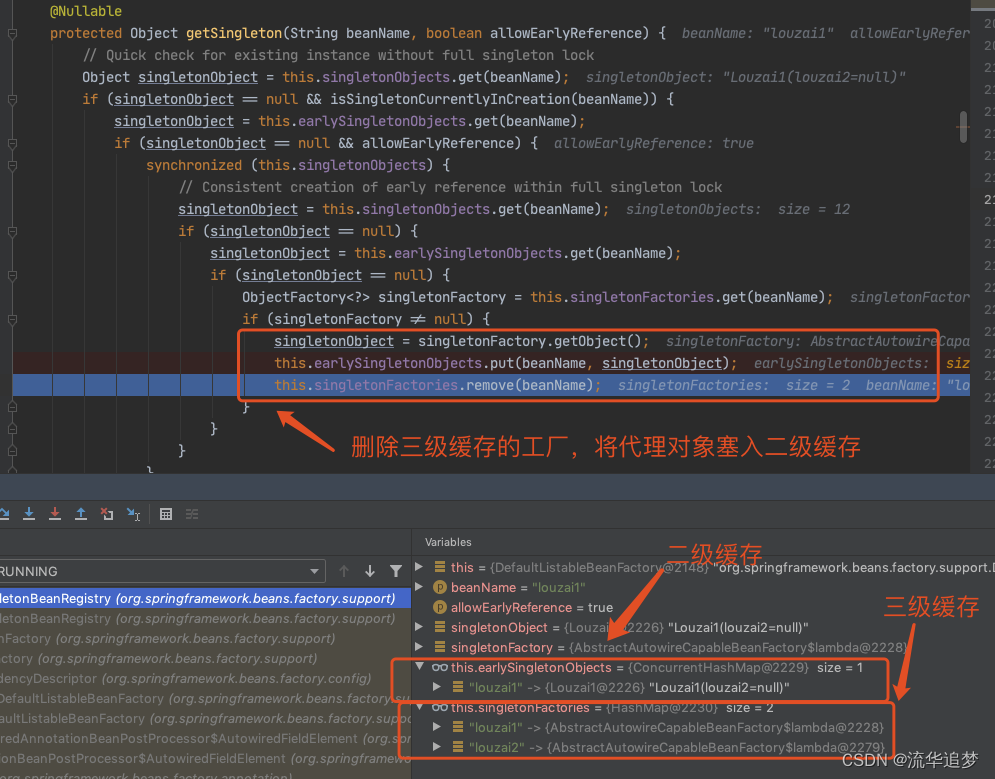Click the red Force Step Into icon
995x779 pixels.
click(x=55, y=514)
